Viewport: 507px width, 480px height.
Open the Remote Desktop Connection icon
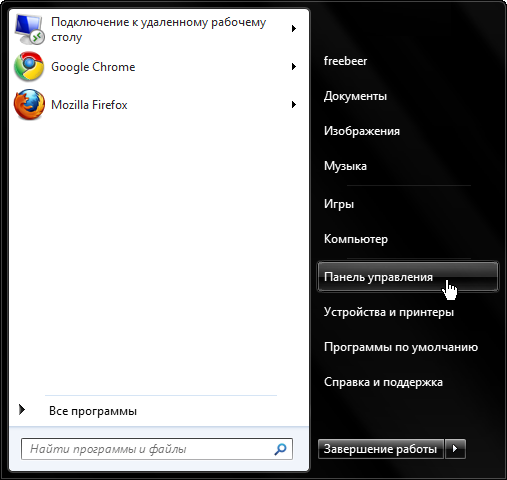click(29, 29)
